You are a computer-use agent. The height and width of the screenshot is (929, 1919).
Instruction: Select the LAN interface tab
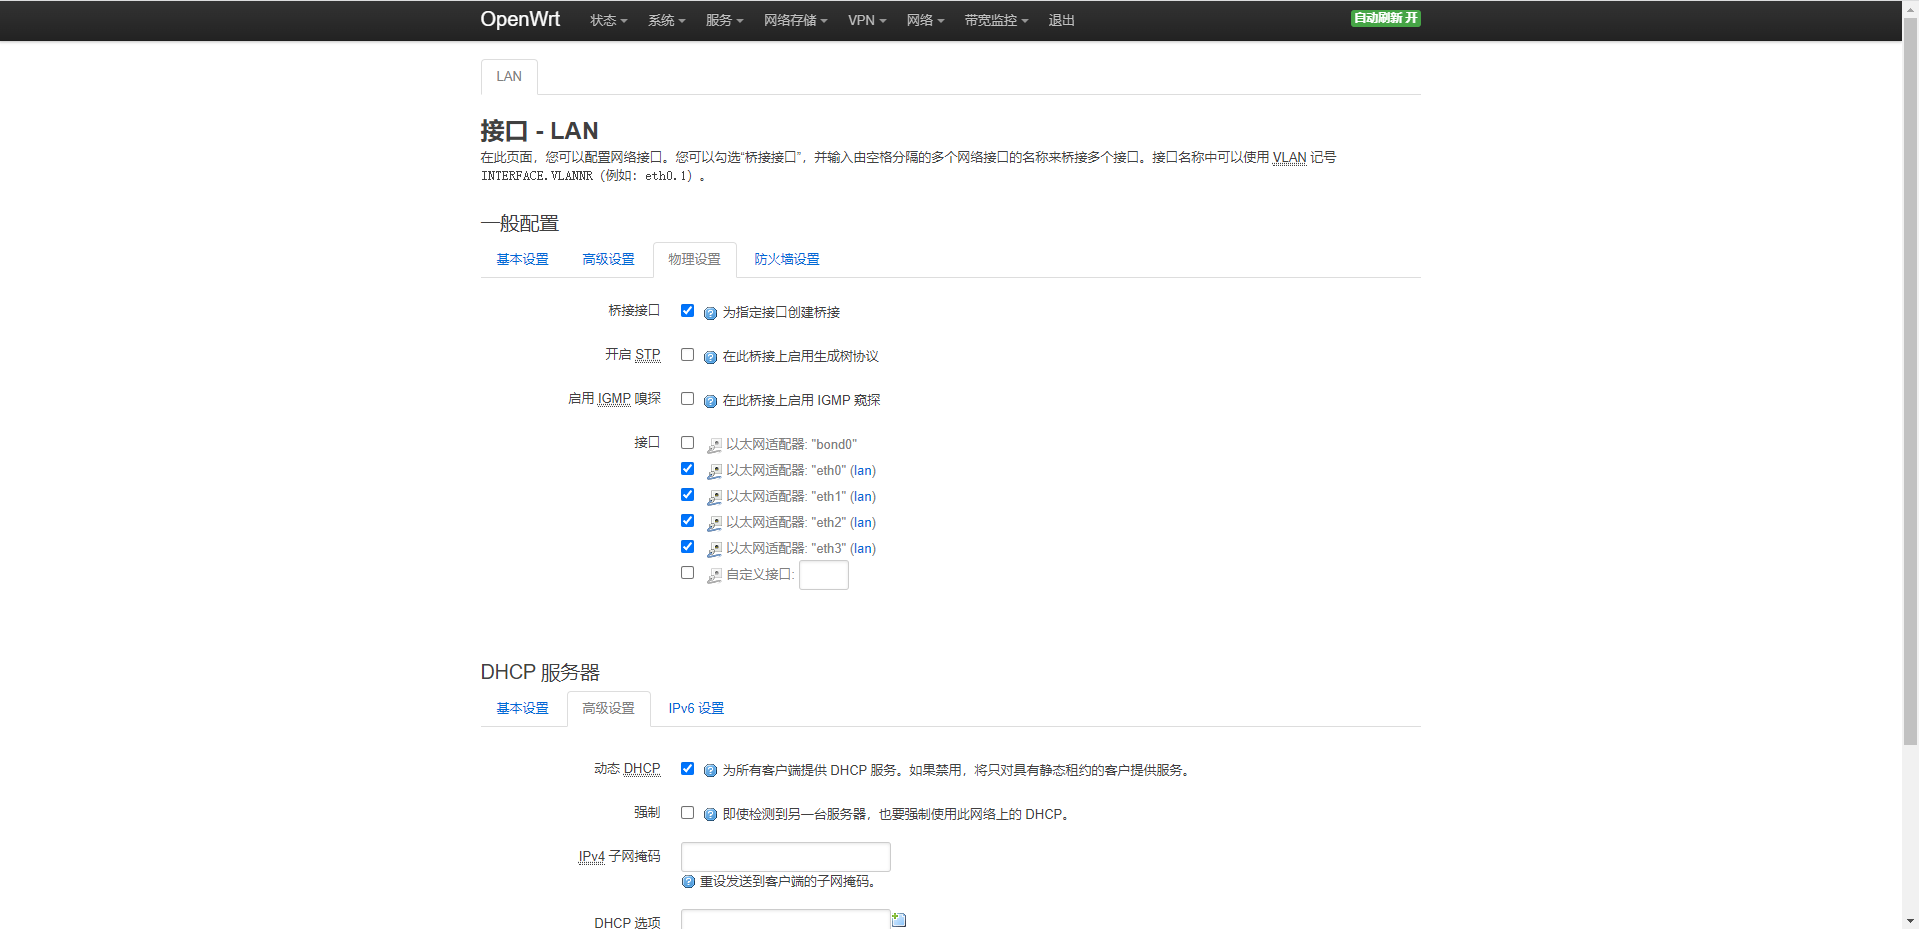[509, 77]
